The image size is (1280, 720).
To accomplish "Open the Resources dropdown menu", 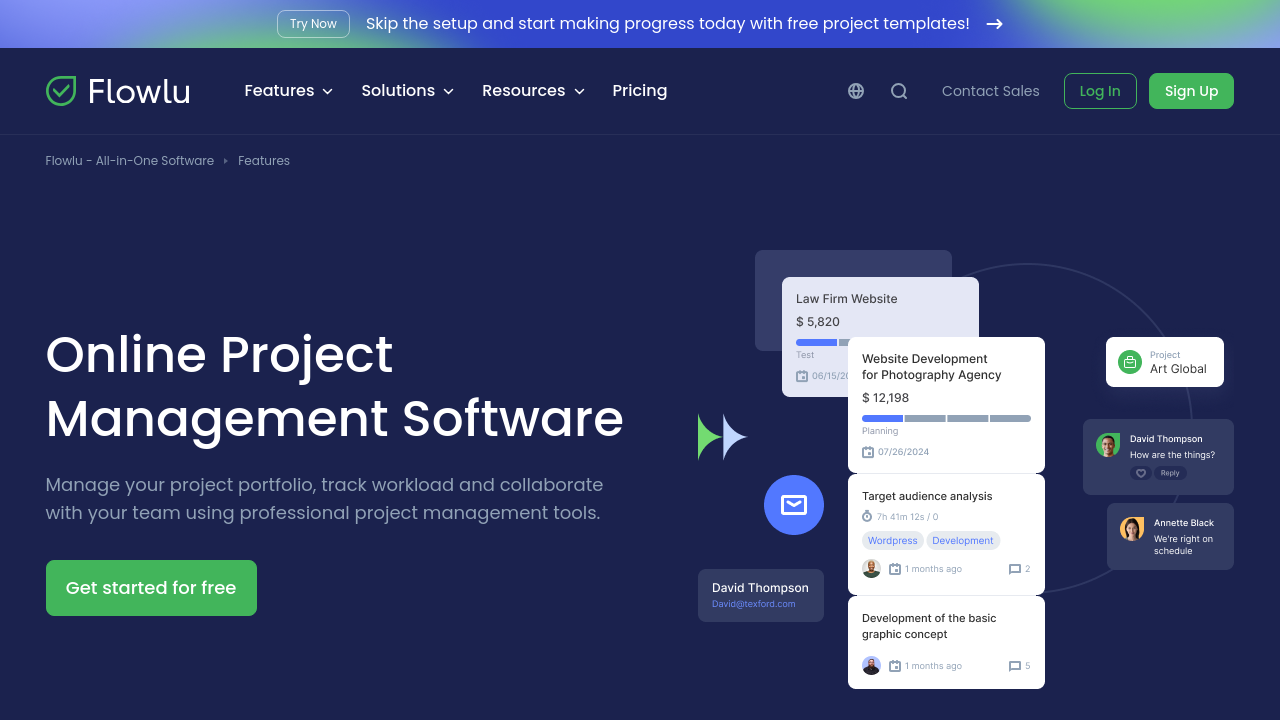I will click(533, 91).
